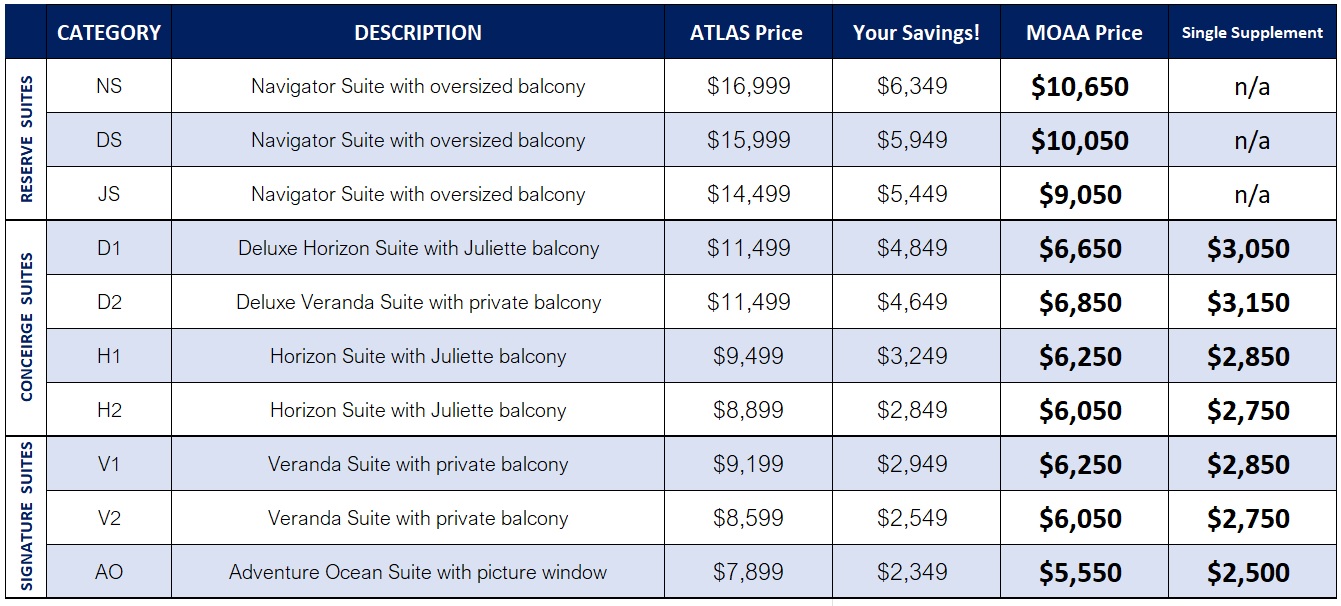
Task: Click the DS category cell
Action: tap(109, 140)
